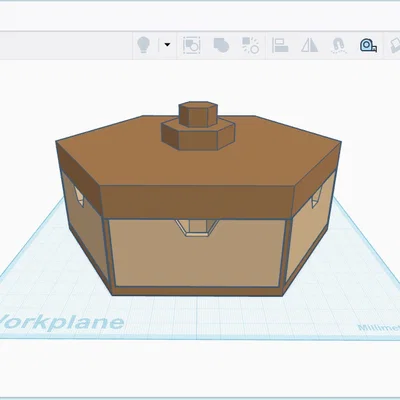Select the light tan front panel of box
The height and width of the screenshot is (400, 400).
pos(197,253)
